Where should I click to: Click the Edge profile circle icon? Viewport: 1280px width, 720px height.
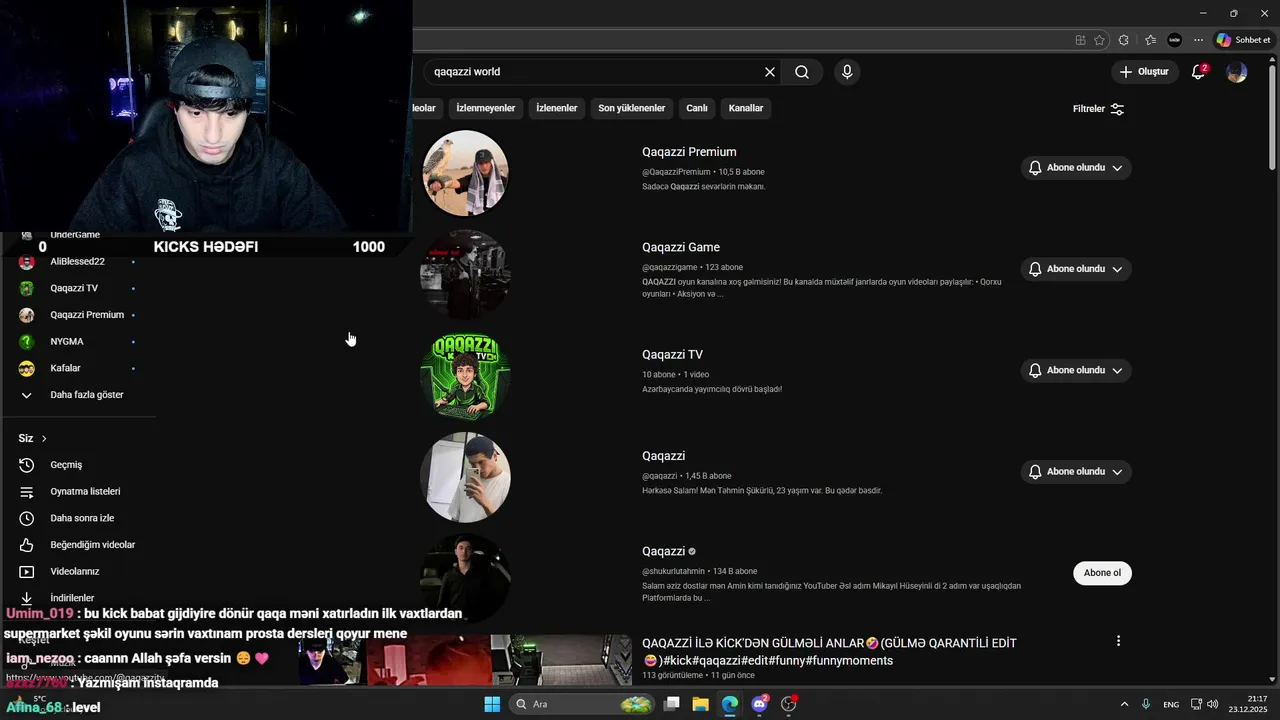click(1174, 40)
